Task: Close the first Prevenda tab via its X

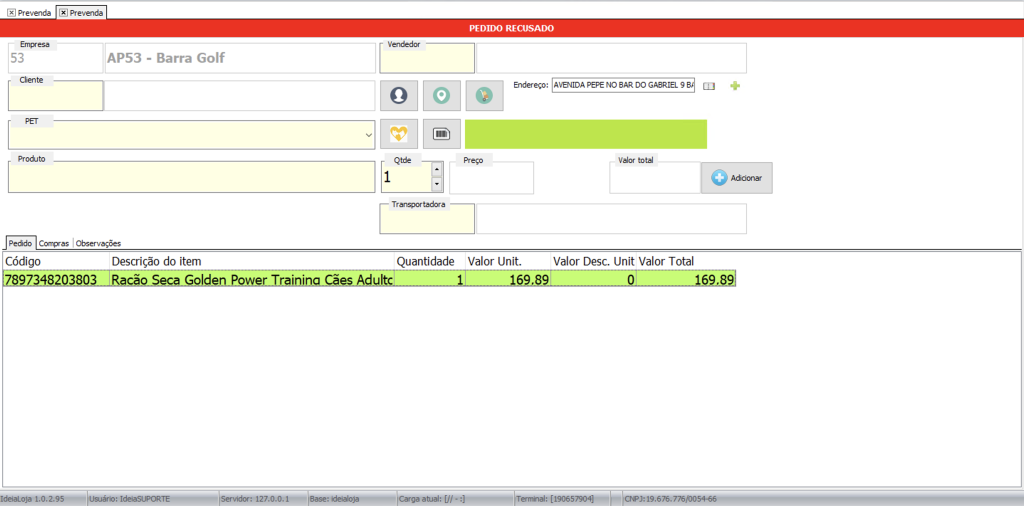Action: coord(10,12)
